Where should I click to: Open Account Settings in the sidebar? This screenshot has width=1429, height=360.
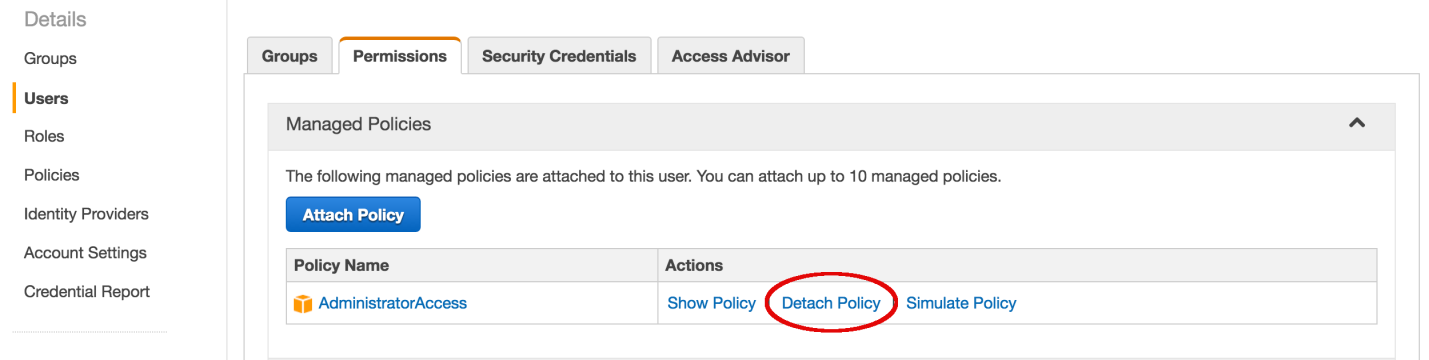tap(85, 253)
